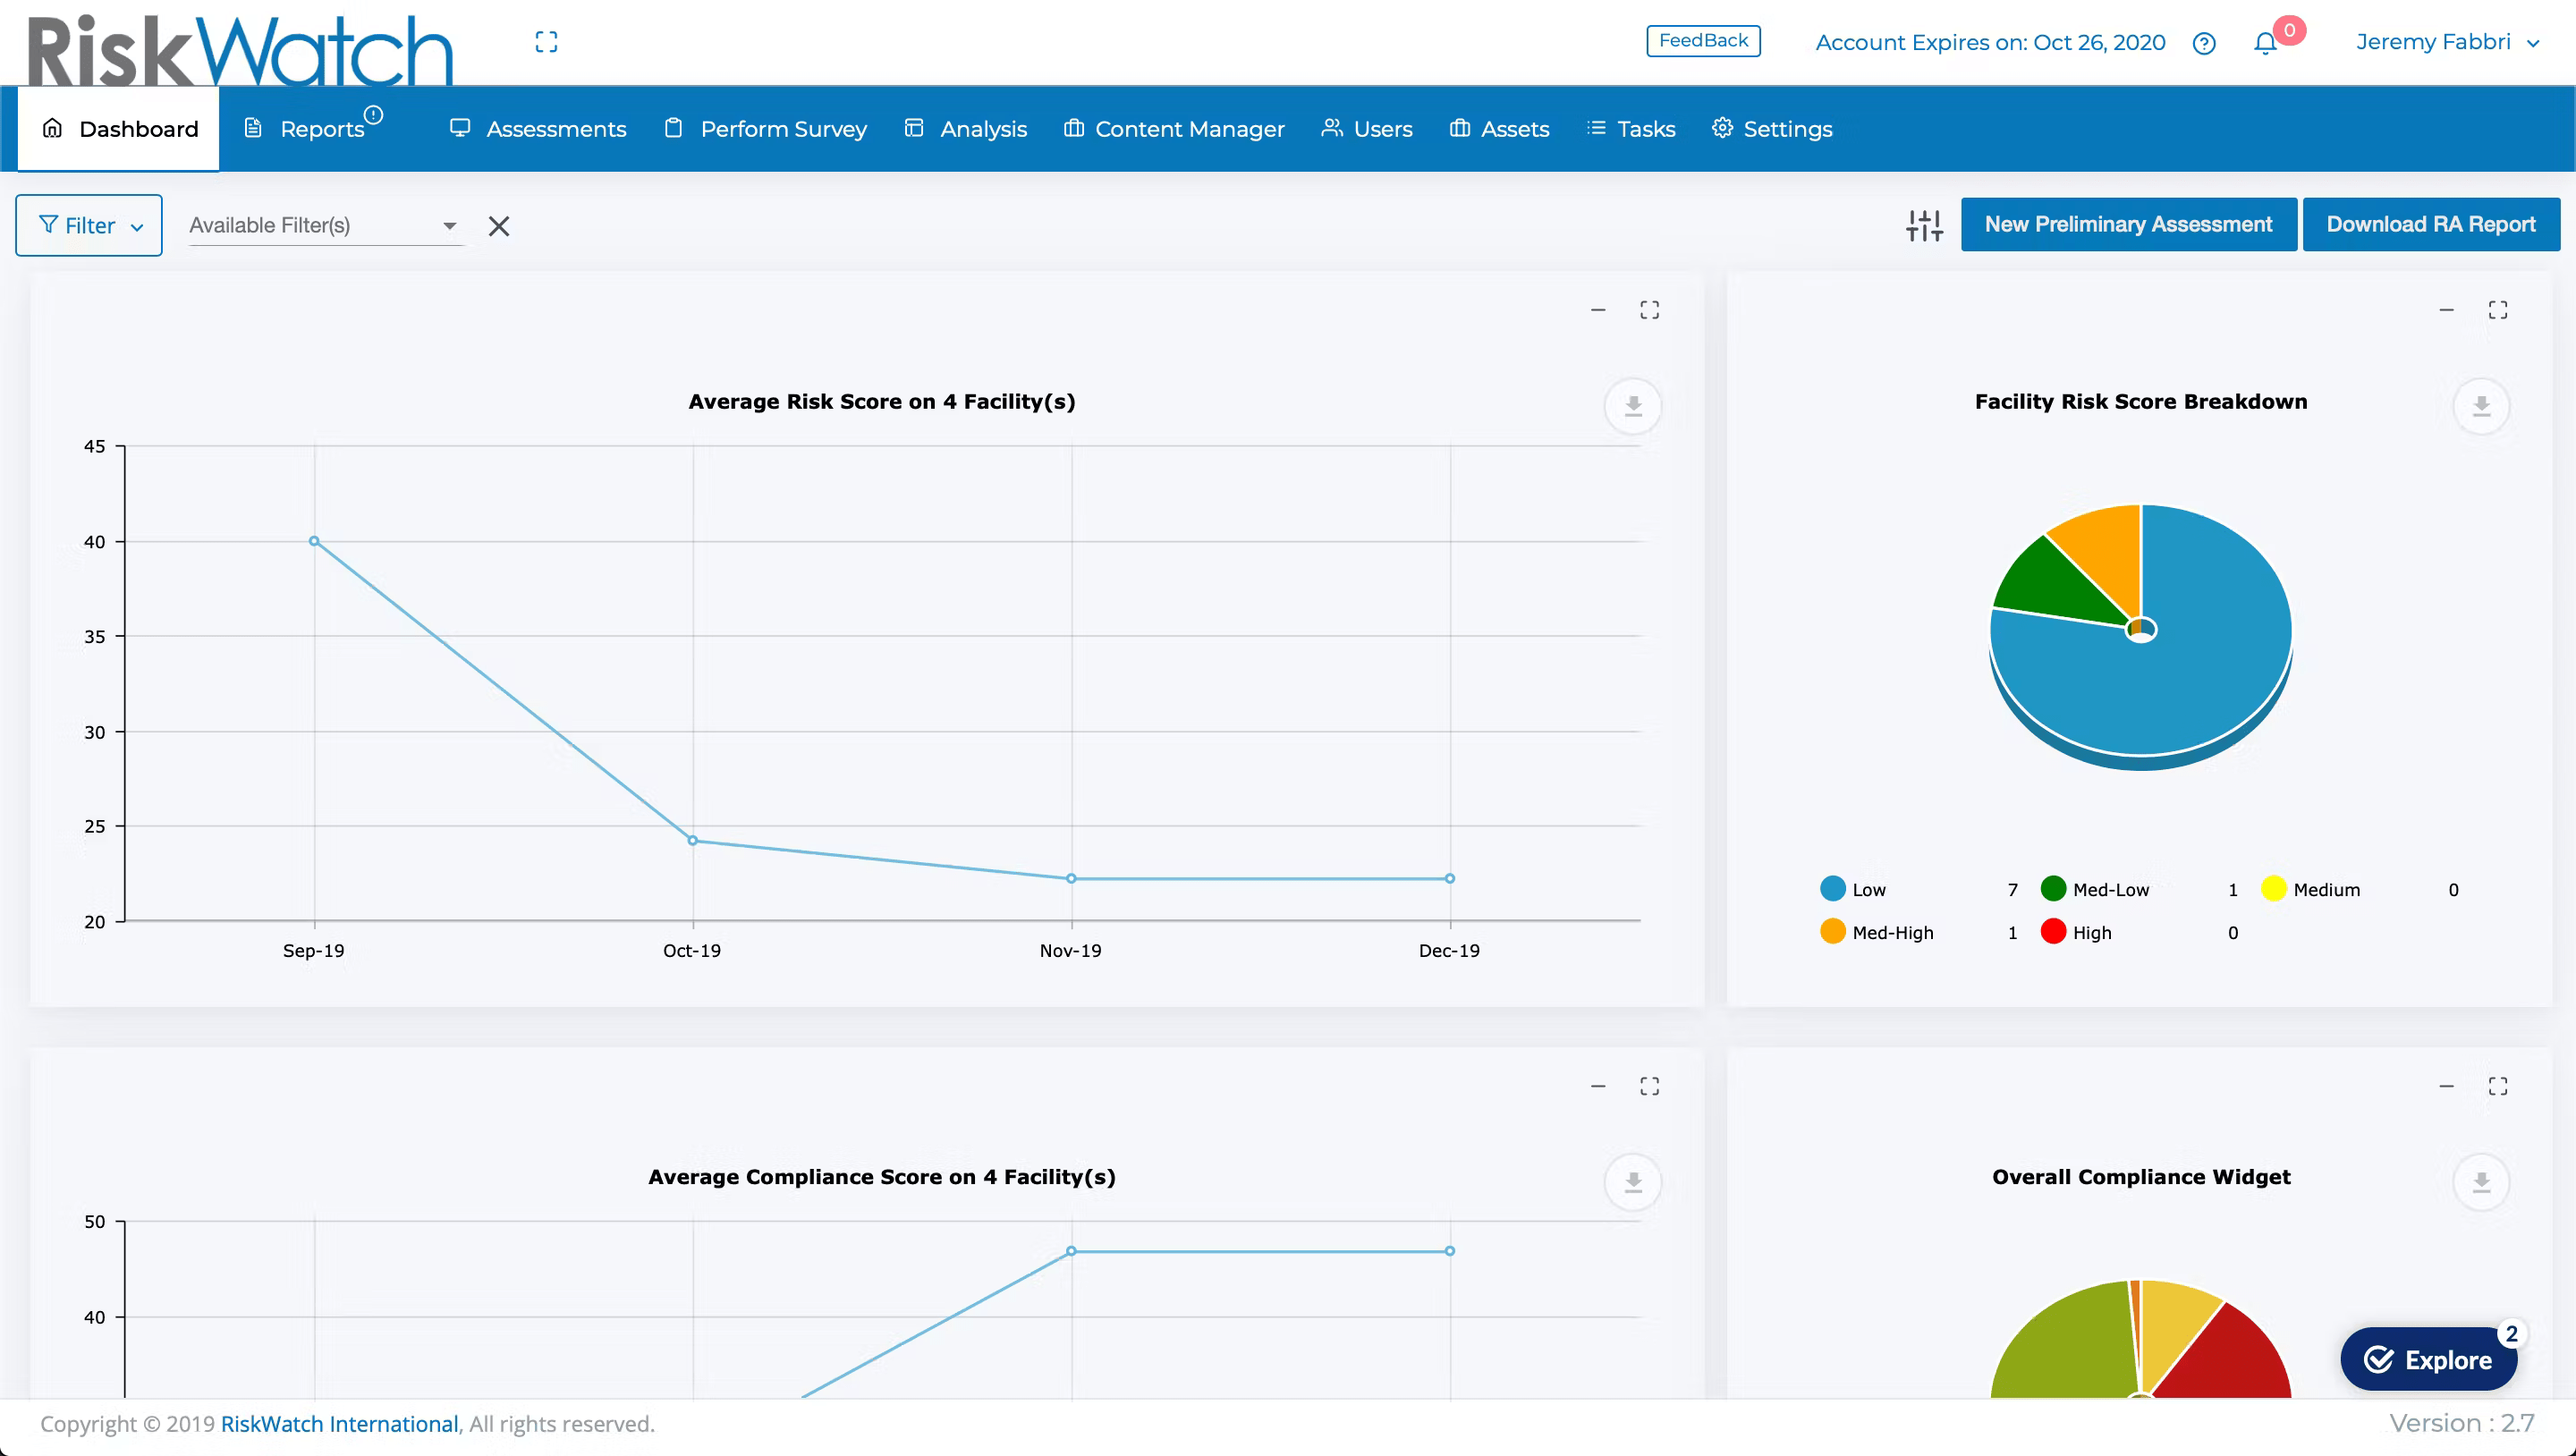Select the Low legend color swatch

point(1832,888)
